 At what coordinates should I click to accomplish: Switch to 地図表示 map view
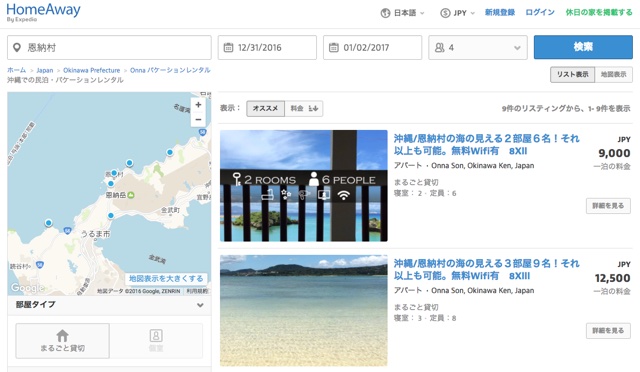[613, 74]
